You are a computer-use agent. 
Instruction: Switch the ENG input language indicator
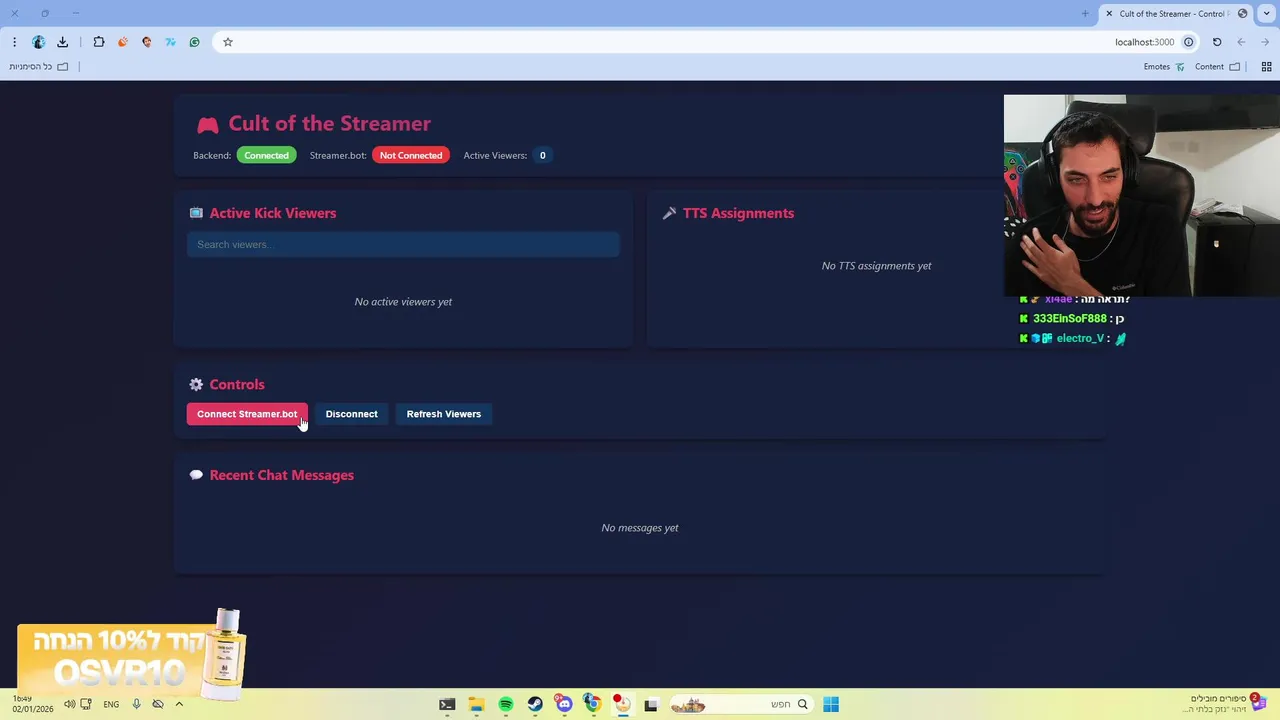tap(111, 704)
